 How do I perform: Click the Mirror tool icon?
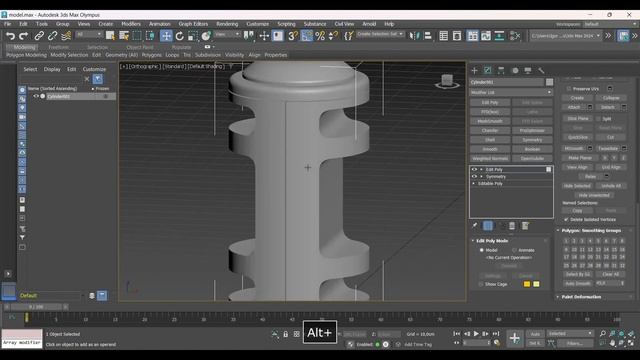coord(414,36)
